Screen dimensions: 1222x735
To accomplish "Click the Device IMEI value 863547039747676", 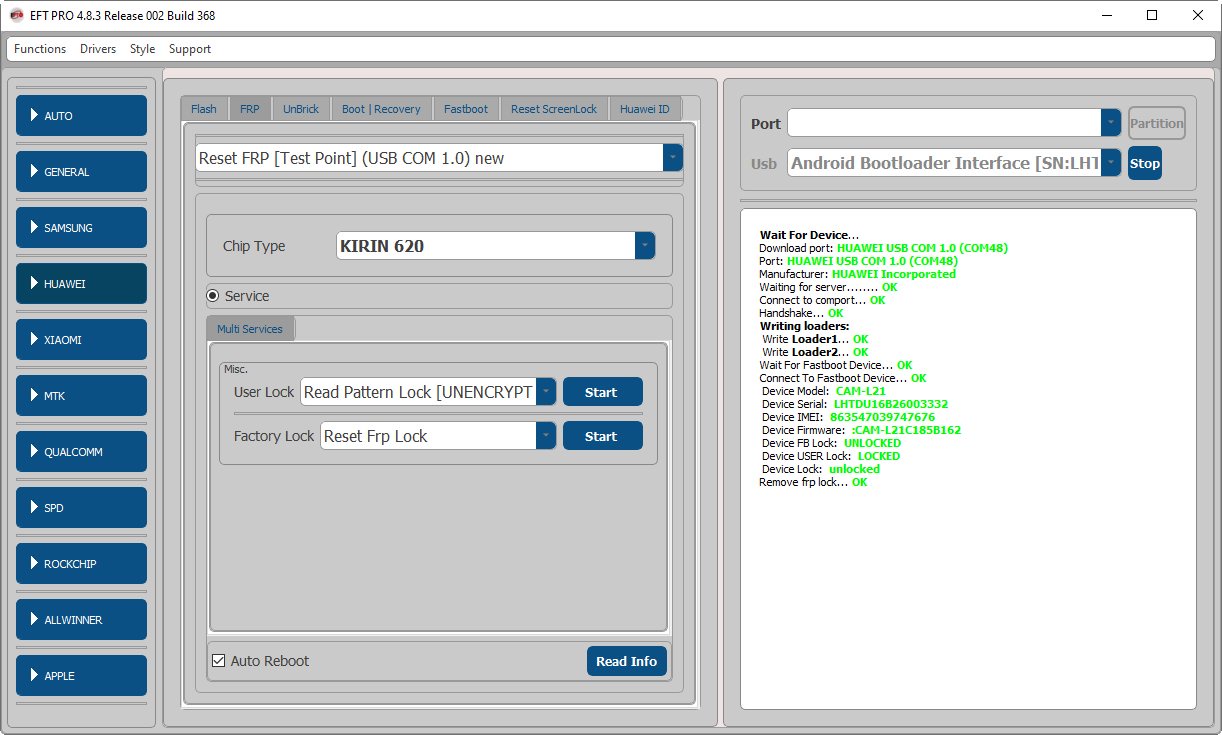I will [x=882, y=417].
